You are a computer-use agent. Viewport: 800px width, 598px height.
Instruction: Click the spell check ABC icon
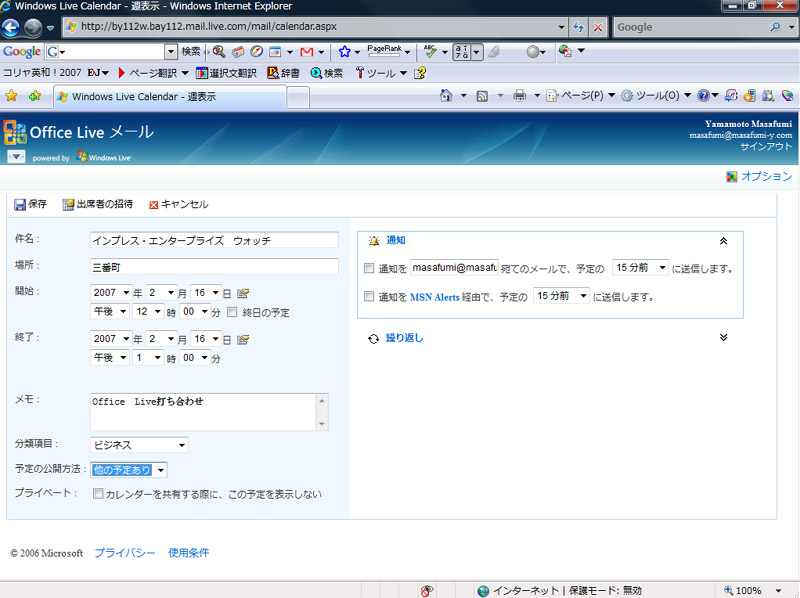pyautogui.click(x=430, y=51)
